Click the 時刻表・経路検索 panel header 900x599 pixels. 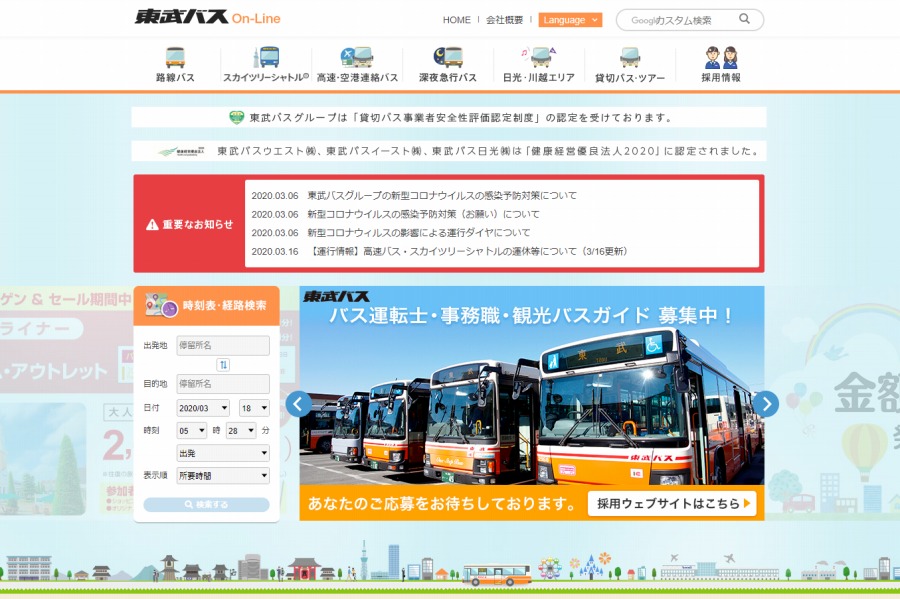(207, 306)
